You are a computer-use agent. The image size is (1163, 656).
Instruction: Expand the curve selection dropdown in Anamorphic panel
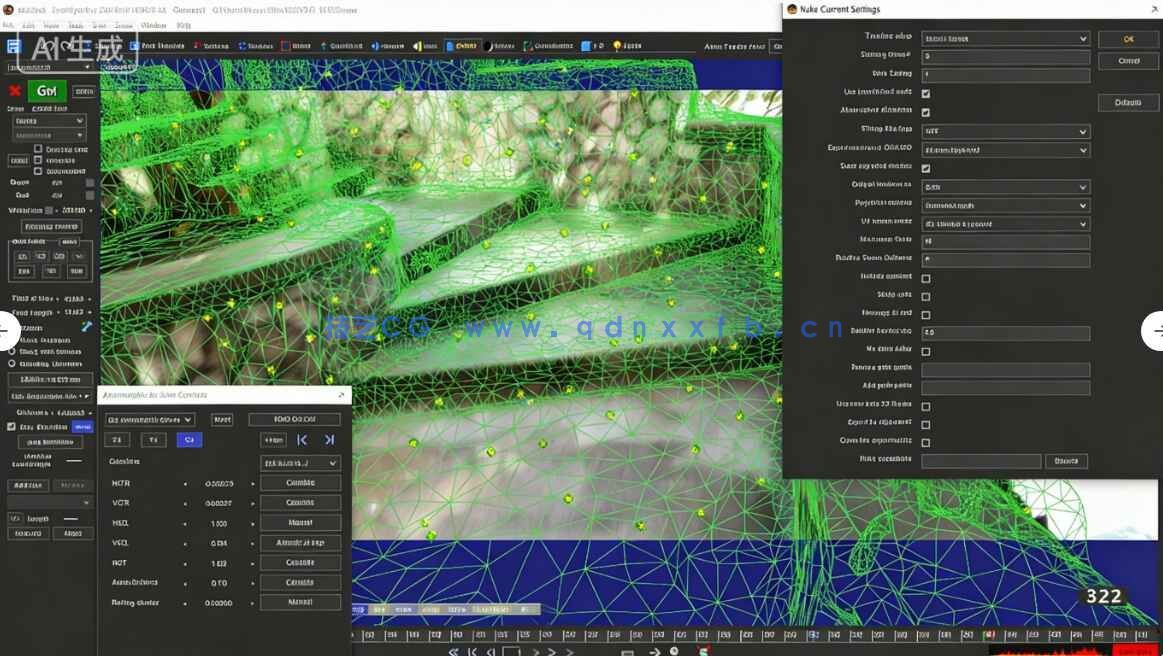tap(151, 420)
